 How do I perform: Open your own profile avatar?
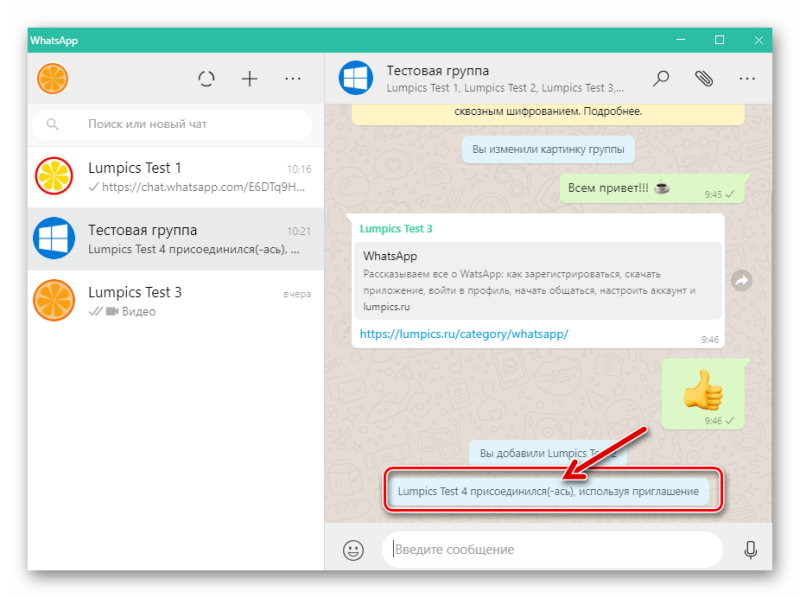pyautogui.click(x=53, y=79)
